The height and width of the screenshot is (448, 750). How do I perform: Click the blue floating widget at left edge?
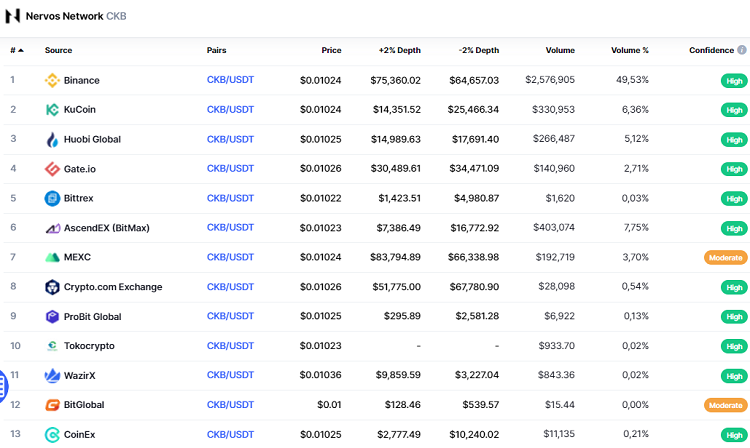click(3, 385)
